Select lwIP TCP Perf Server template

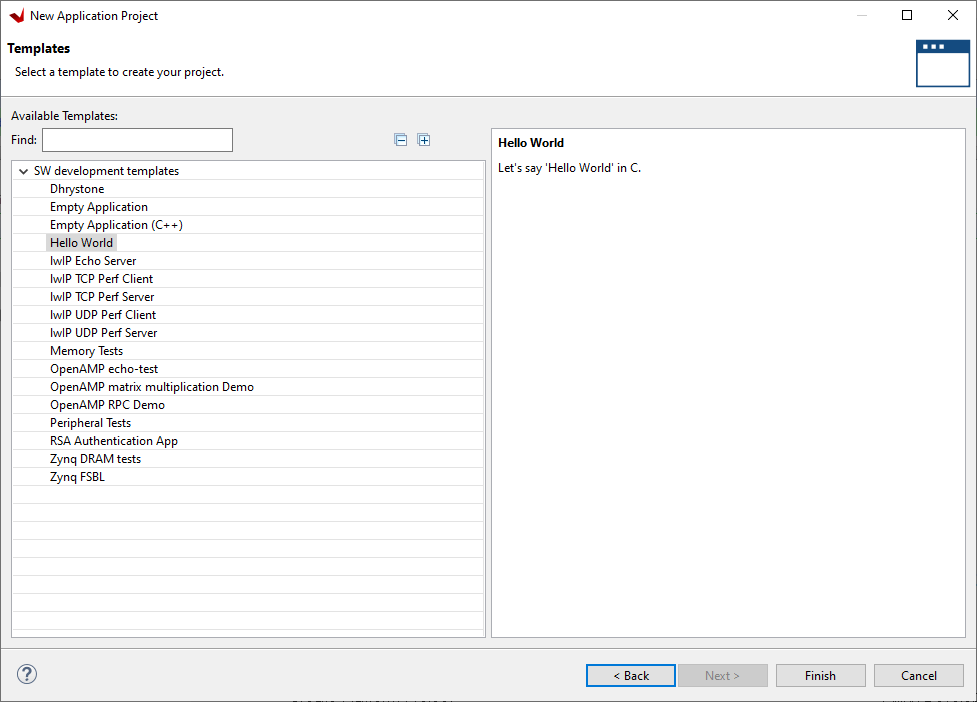[102, 297]
